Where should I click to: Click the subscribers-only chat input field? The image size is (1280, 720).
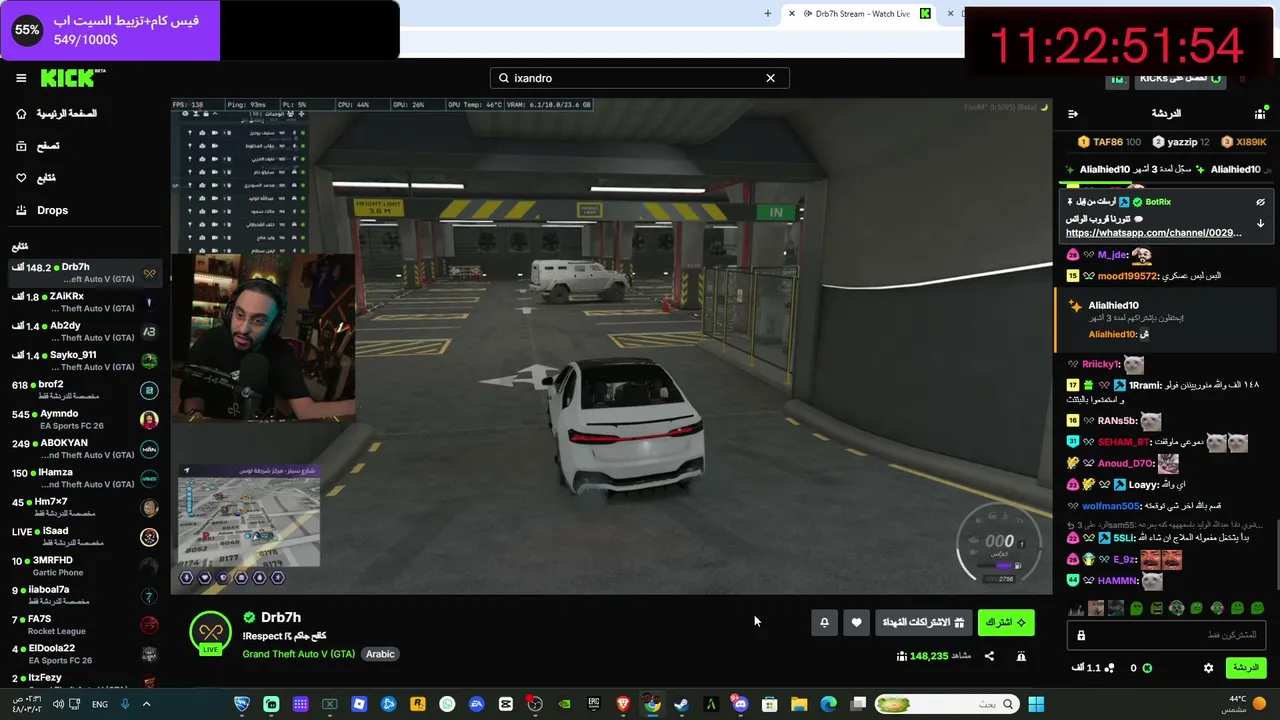click(x=1168, y=635)
